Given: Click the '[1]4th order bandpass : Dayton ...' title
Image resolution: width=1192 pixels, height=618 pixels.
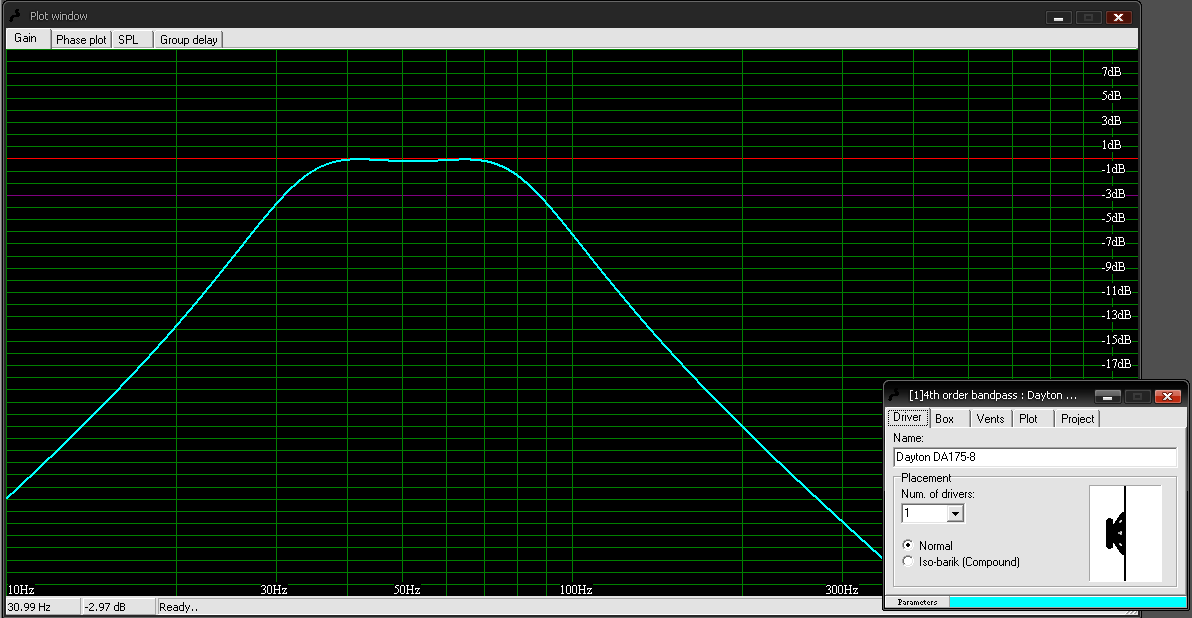Looking at the screenshot, I should click(x=993, y=395).
